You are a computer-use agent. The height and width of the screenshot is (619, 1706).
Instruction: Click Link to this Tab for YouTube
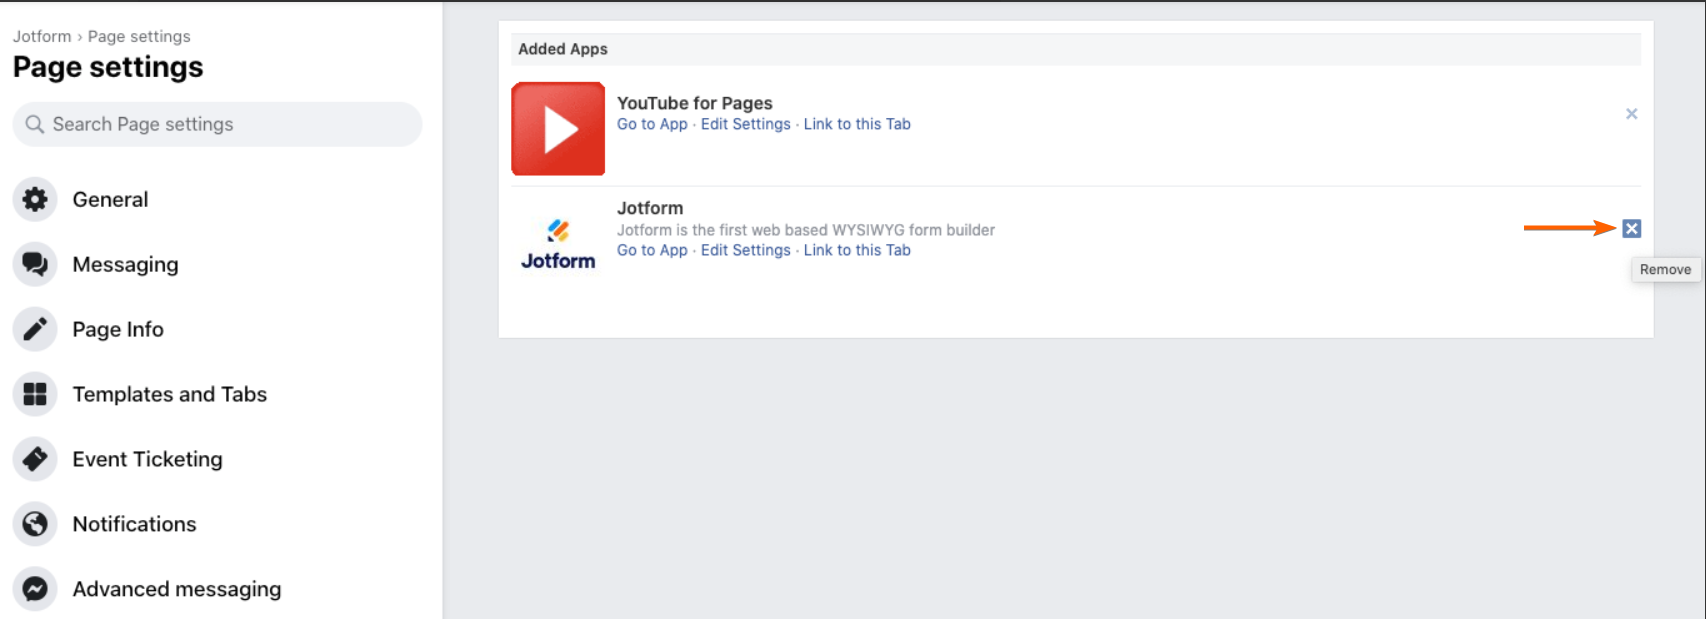pos(857,124)
